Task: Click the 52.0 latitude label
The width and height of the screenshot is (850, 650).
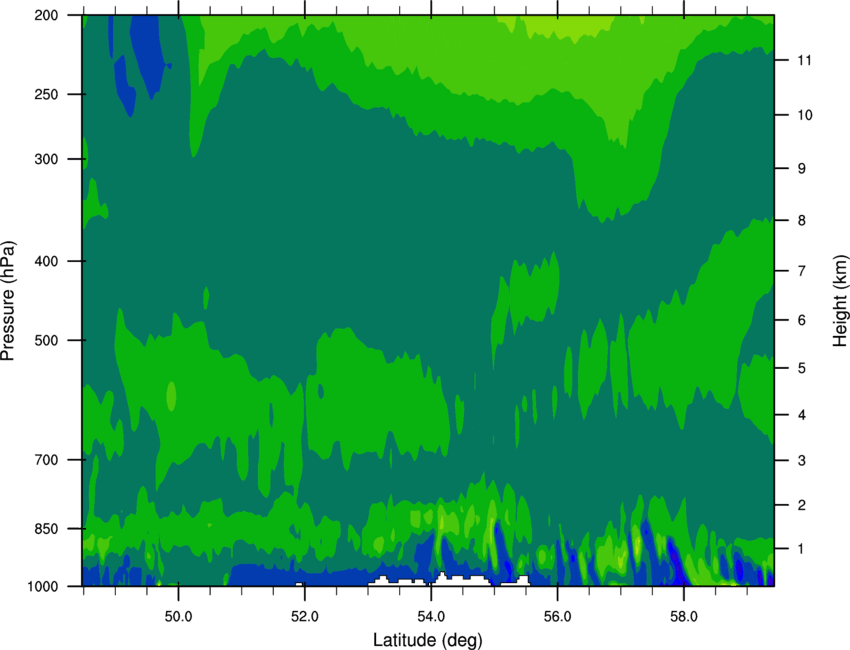Action: tap(305, 617)
